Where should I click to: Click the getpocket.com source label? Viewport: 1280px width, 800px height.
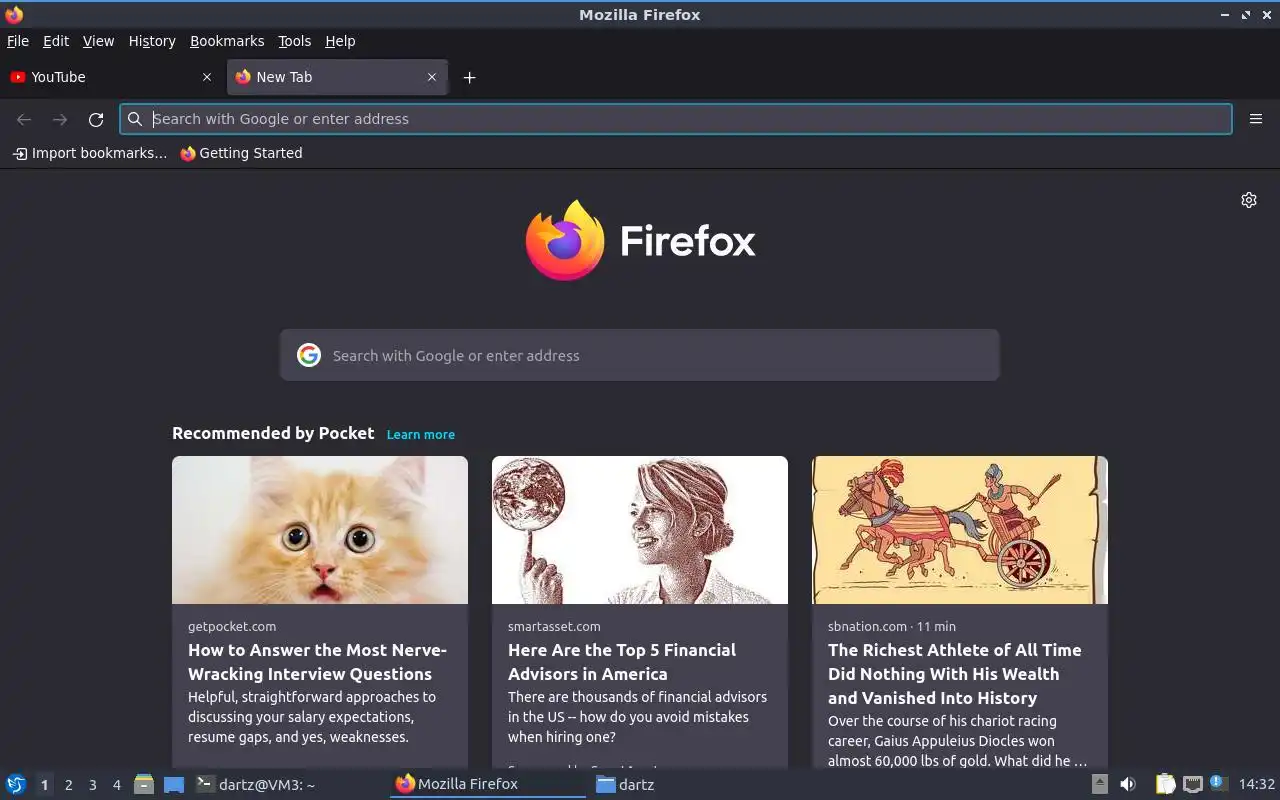(x=232, y=626)
